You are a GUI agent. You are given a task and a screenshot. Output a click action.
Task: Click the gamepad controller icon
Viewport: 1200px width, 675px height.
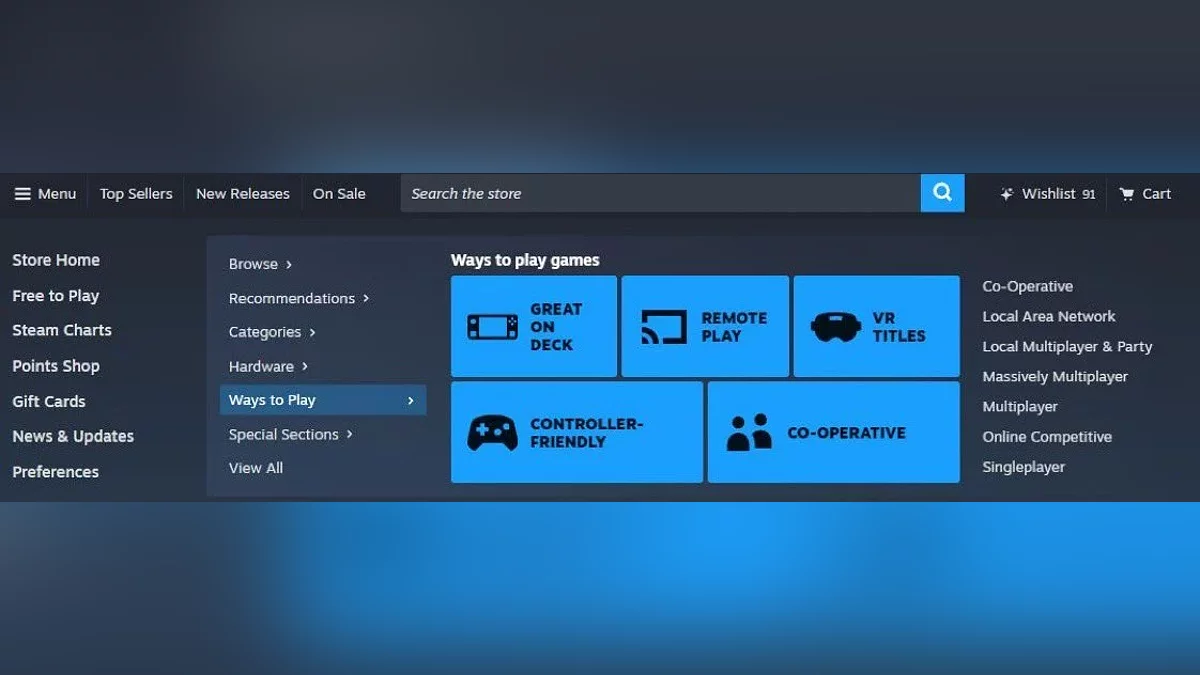click(492, 433)
